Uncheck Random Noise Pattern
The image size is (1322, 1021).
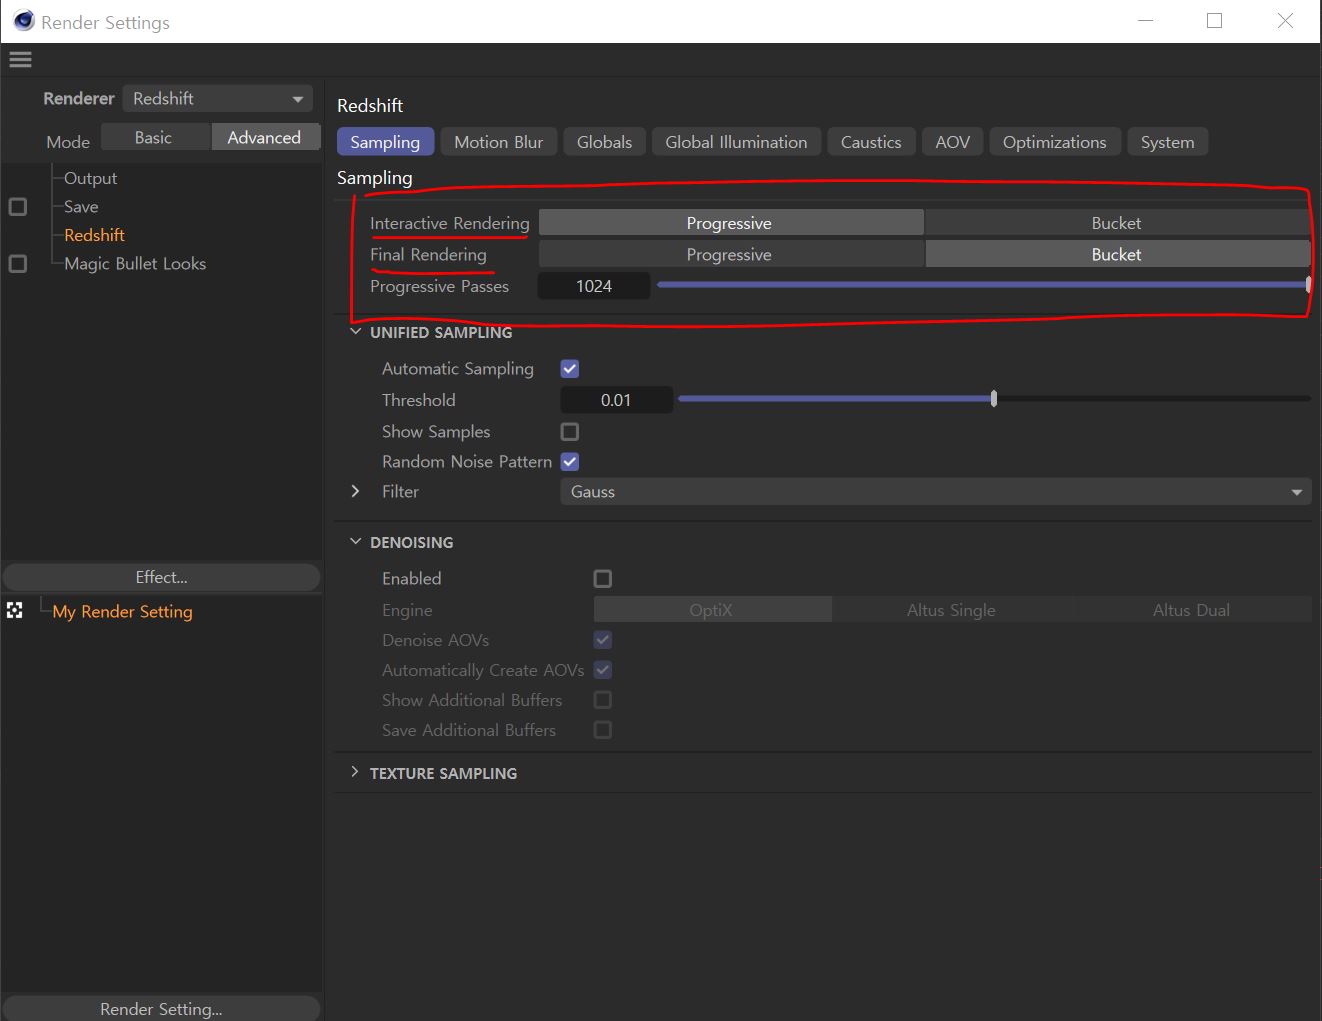pyautogui.click(x=570, y=462)
